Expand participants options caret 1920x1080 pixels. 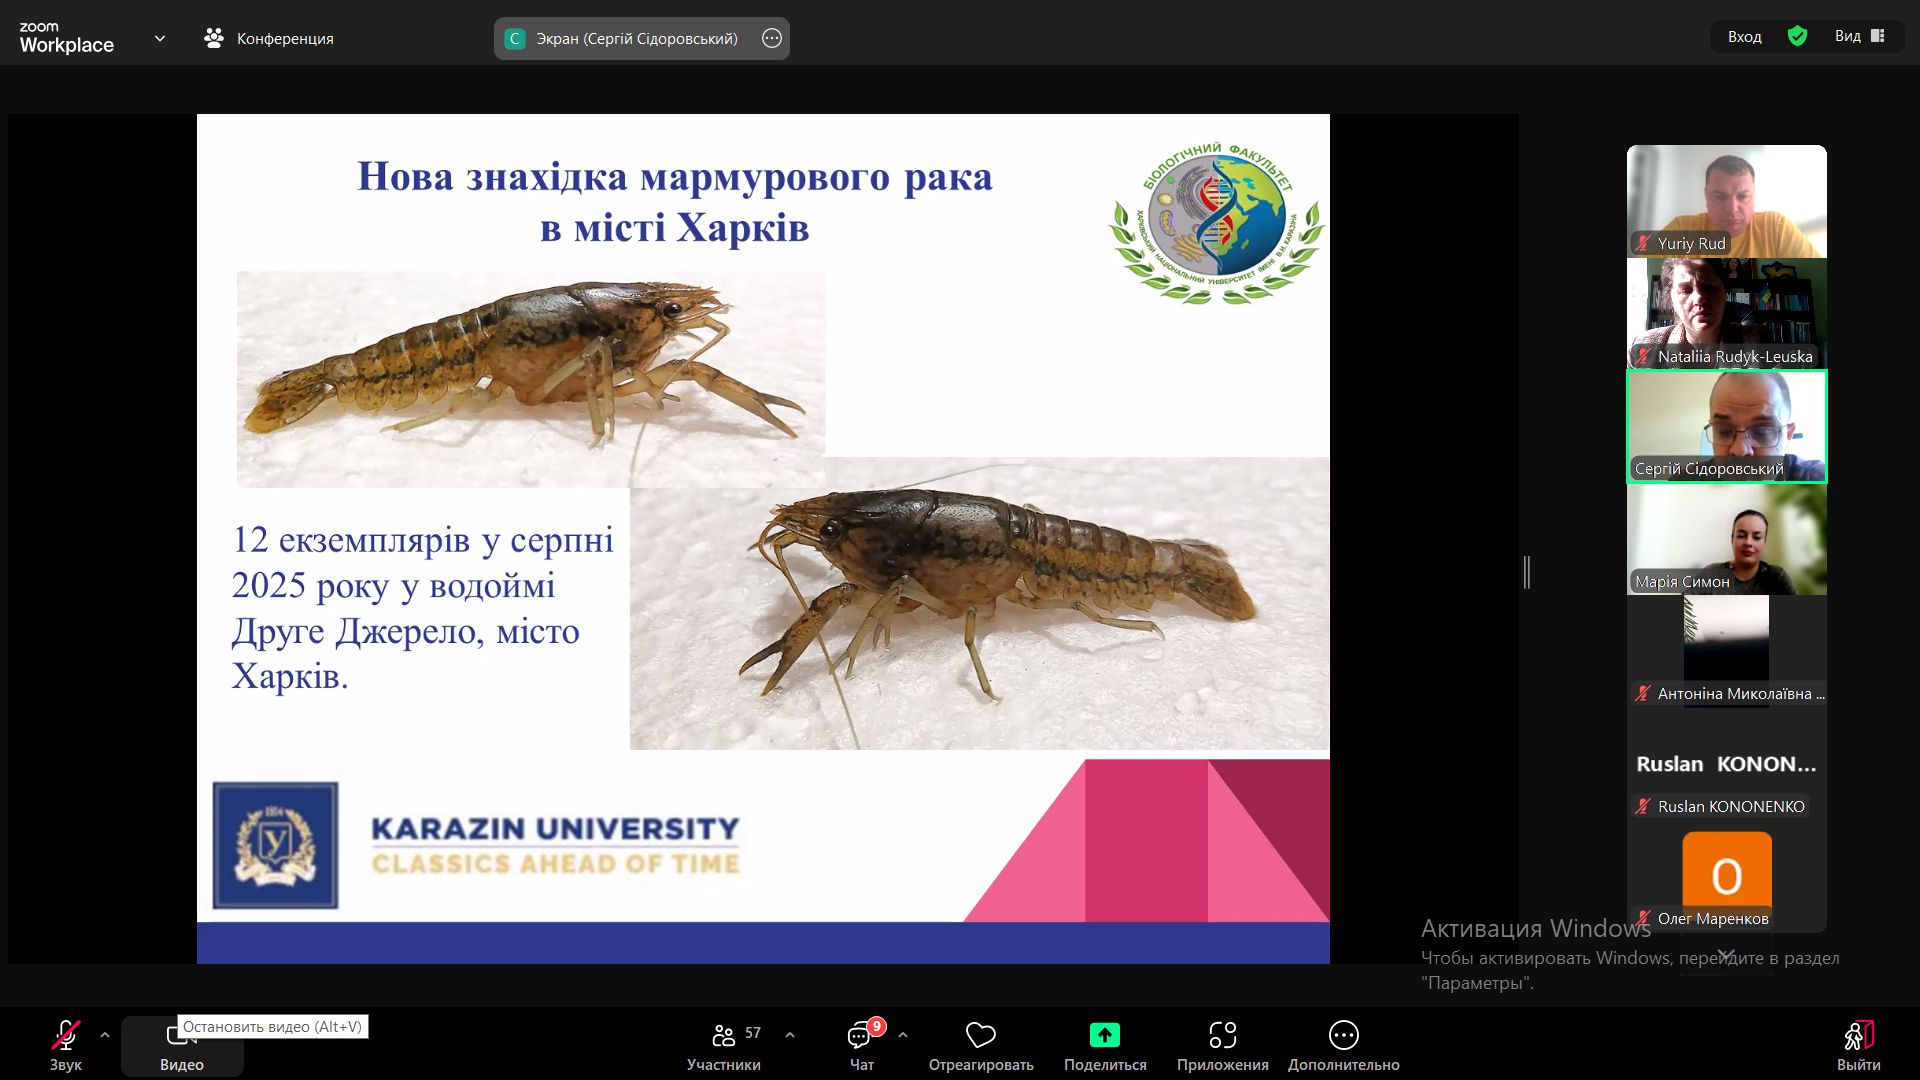(x=790, y=1035)
